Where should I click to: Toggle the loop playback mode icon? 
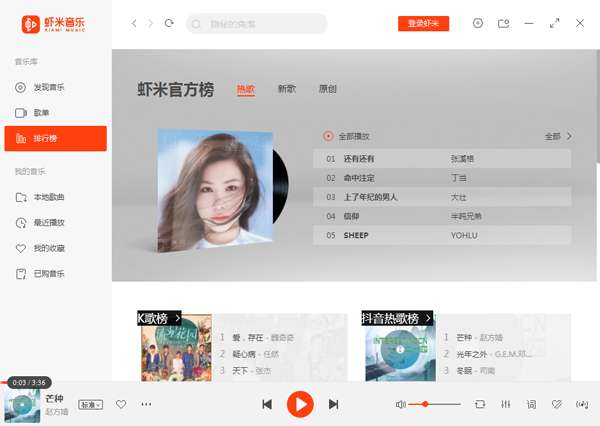480,404
